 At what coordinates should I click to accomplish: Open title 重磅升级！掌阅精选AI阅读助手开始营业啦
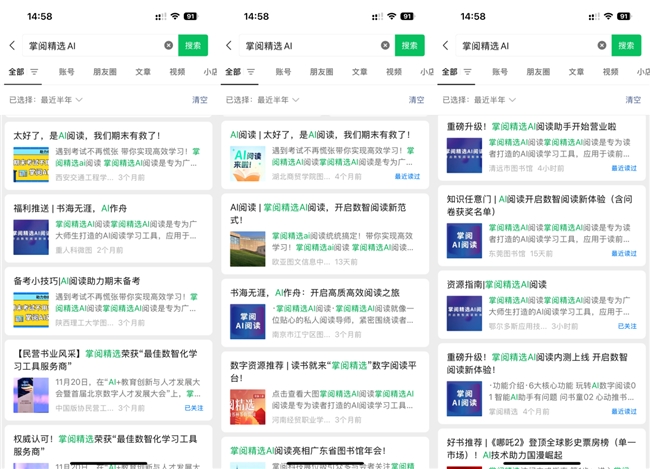[x=531, y=126]
